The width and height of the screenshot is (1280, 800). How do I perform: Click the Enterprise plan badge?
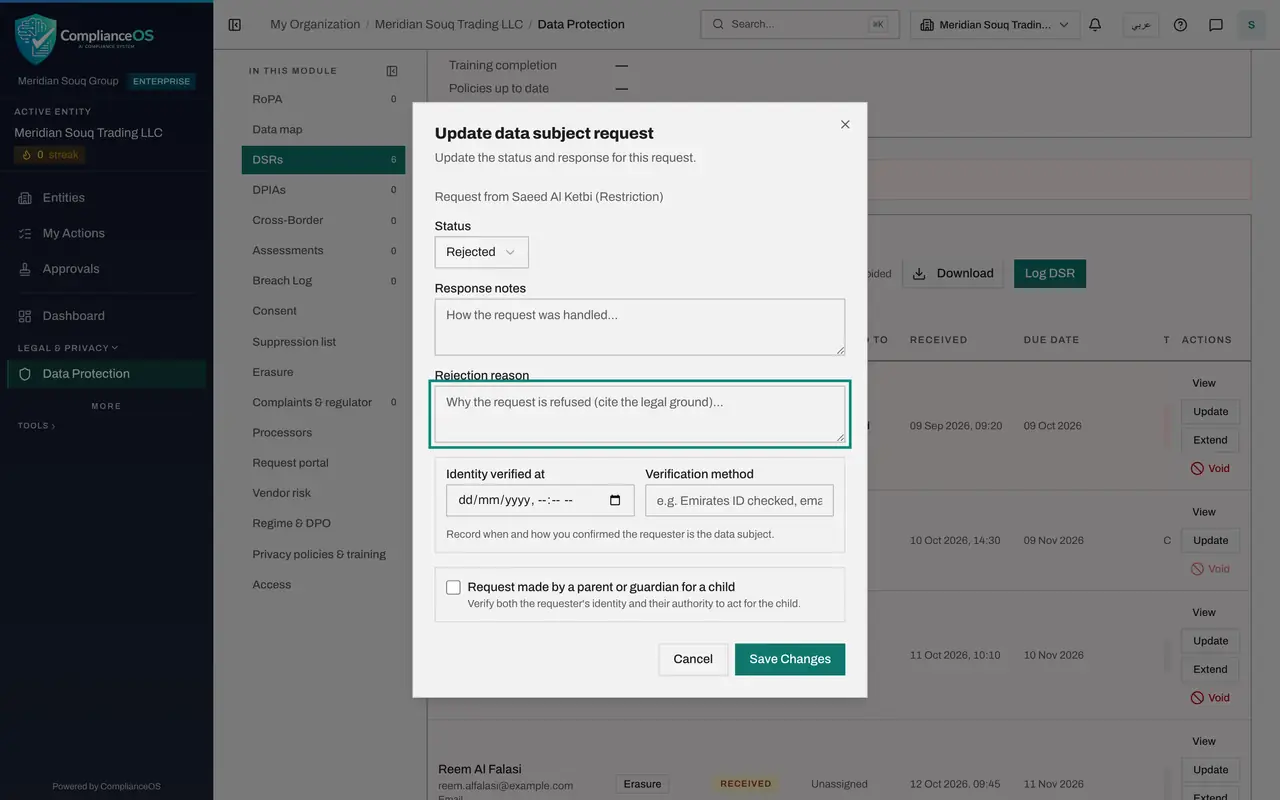[x=162, y=82]
